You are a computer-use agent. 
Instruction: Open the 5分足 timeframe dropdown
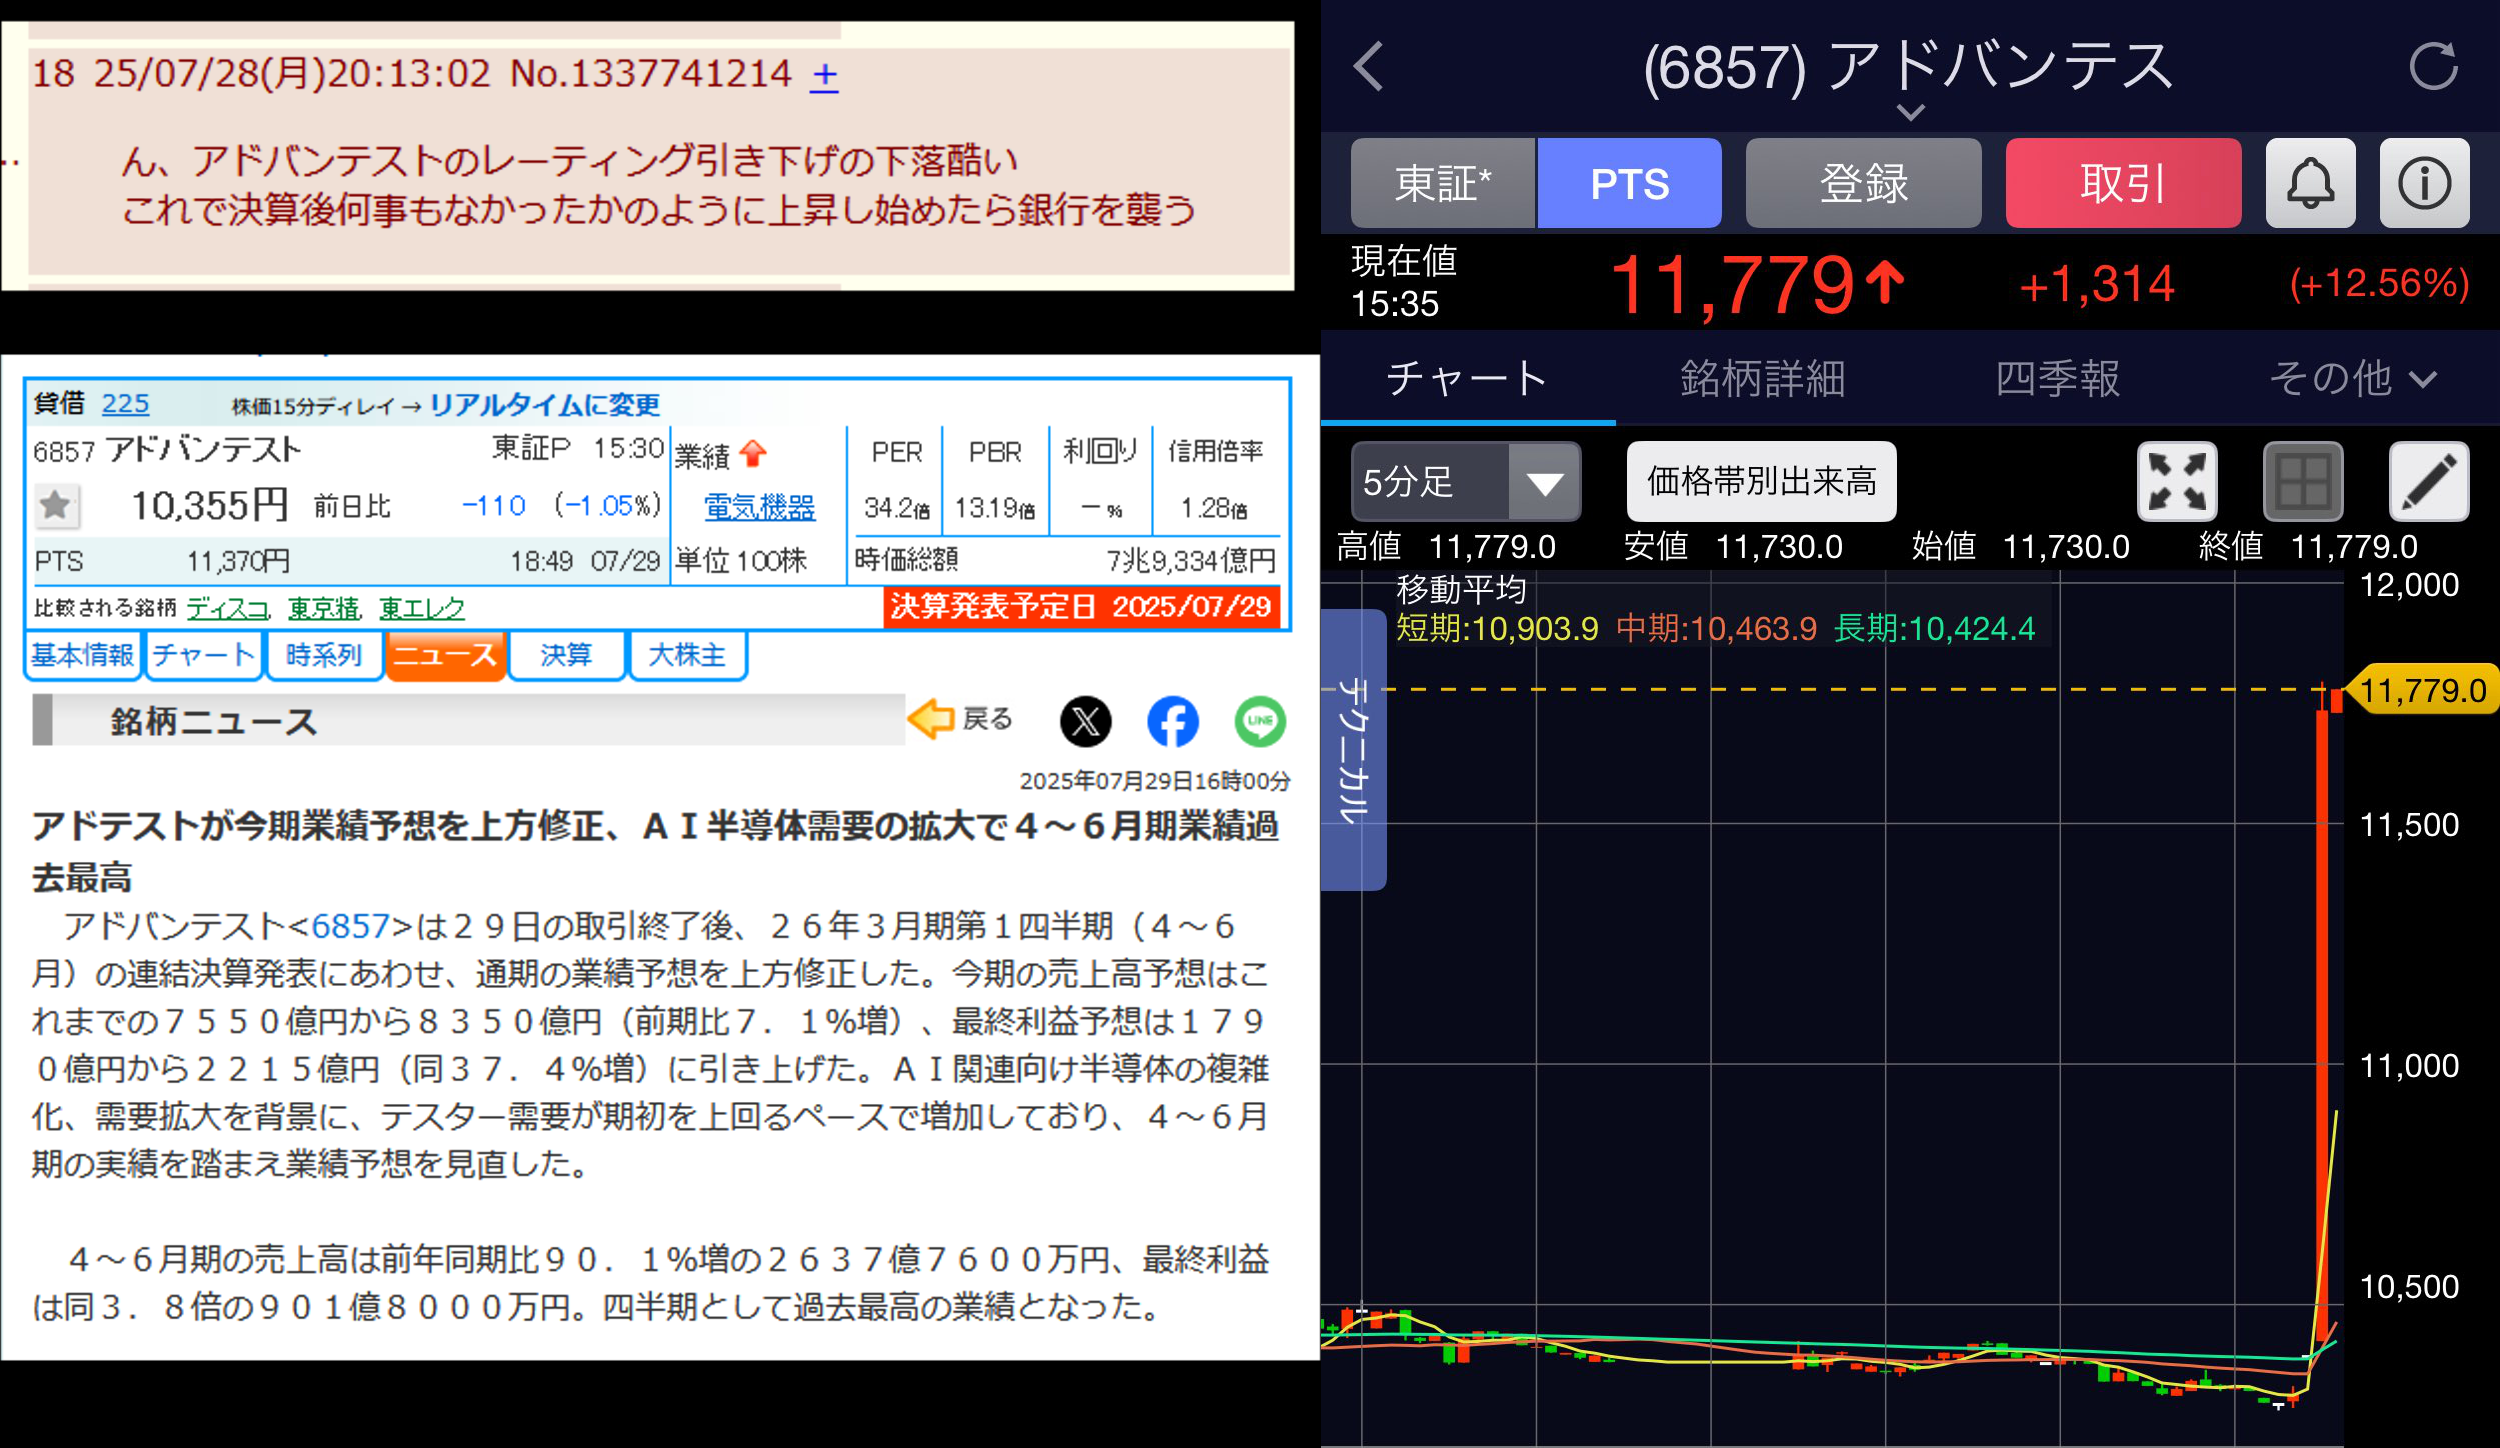[x=1465, y=482]
